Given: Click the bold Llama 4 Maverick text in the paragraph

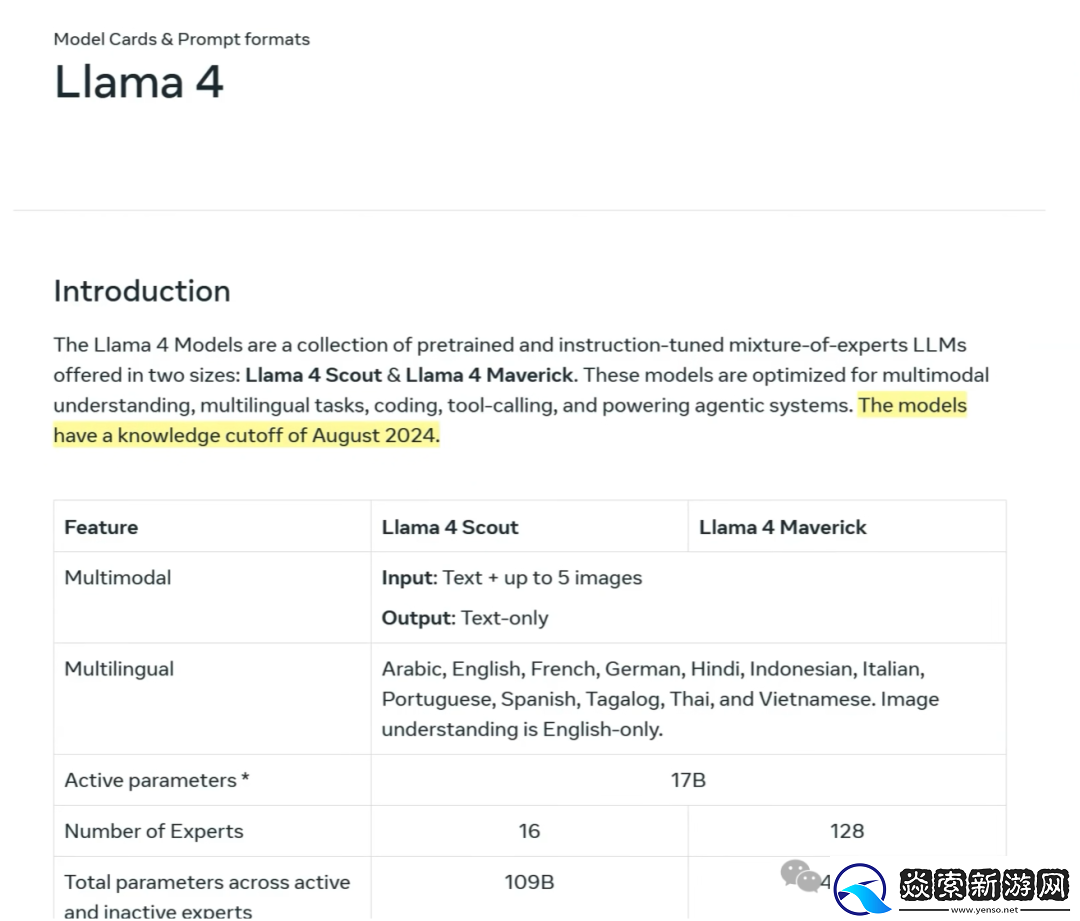Looking at the screenshot, I should (x=489, y=375).
